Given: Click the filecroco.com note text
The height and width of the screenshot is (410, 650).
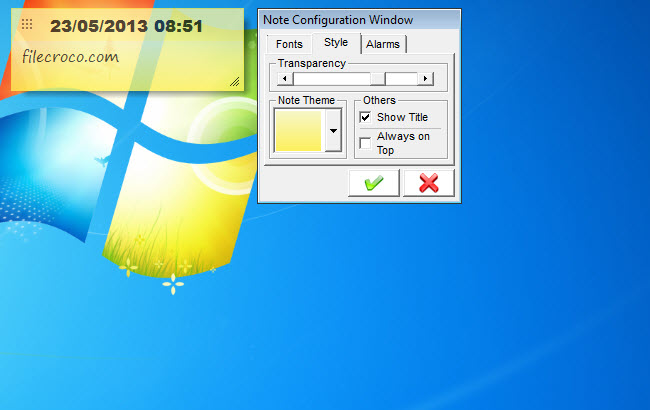Looking at the screenshot, I should coord(70,57).
